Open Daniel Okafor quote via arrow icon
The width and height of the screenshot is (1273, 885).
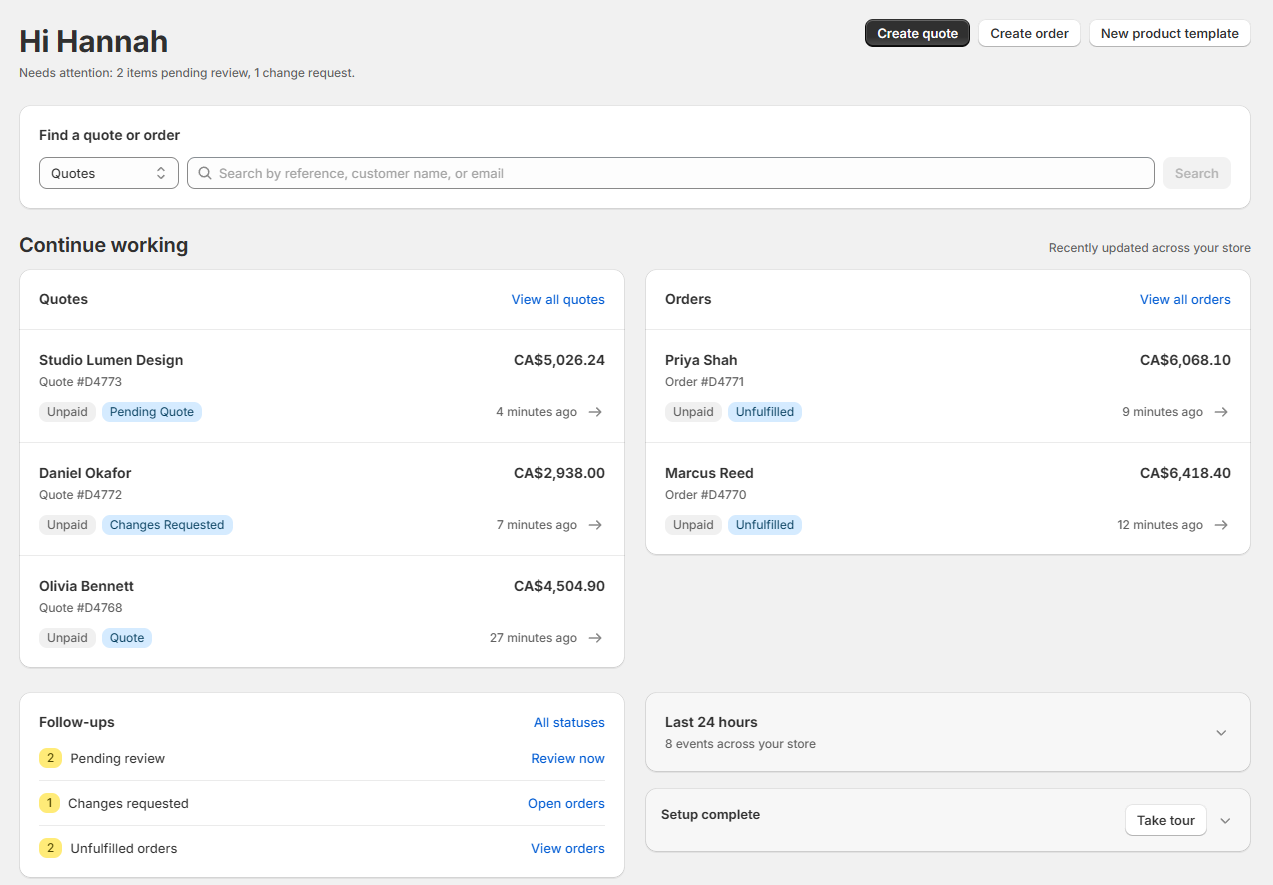pyautogui.click(x=595, y=525)
